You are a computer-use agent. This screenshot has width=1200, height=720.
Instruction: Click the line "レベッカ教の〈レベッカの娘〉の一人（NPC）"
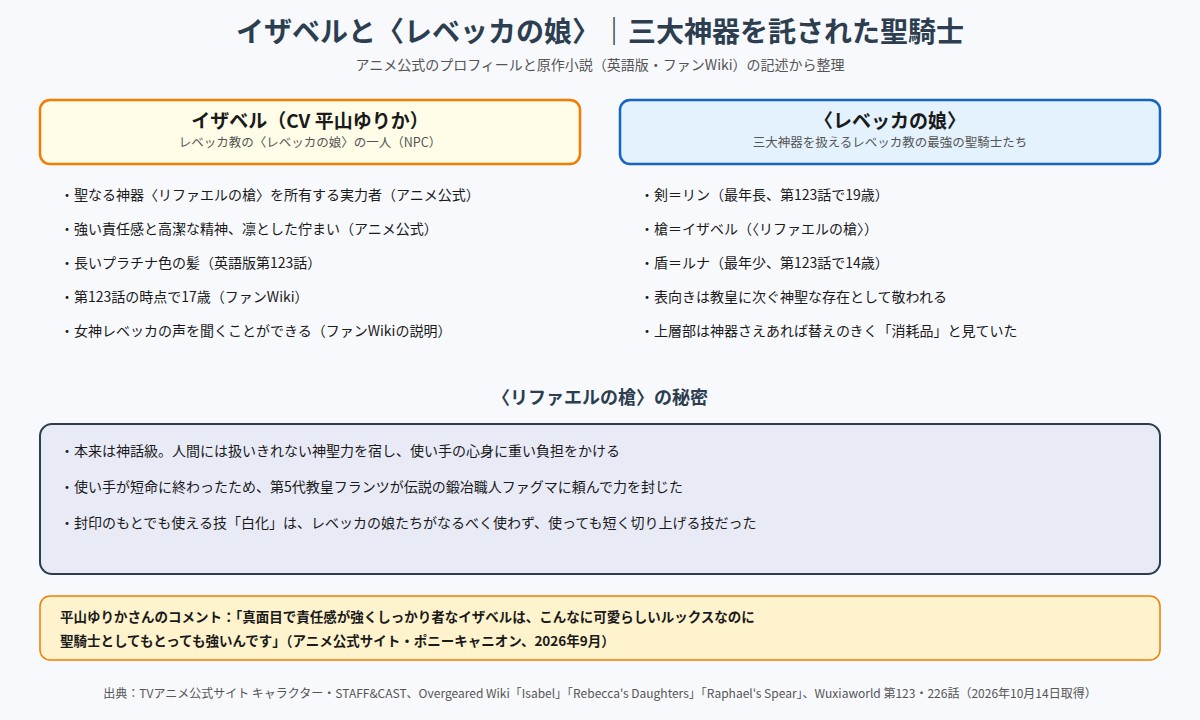(310, 143)
